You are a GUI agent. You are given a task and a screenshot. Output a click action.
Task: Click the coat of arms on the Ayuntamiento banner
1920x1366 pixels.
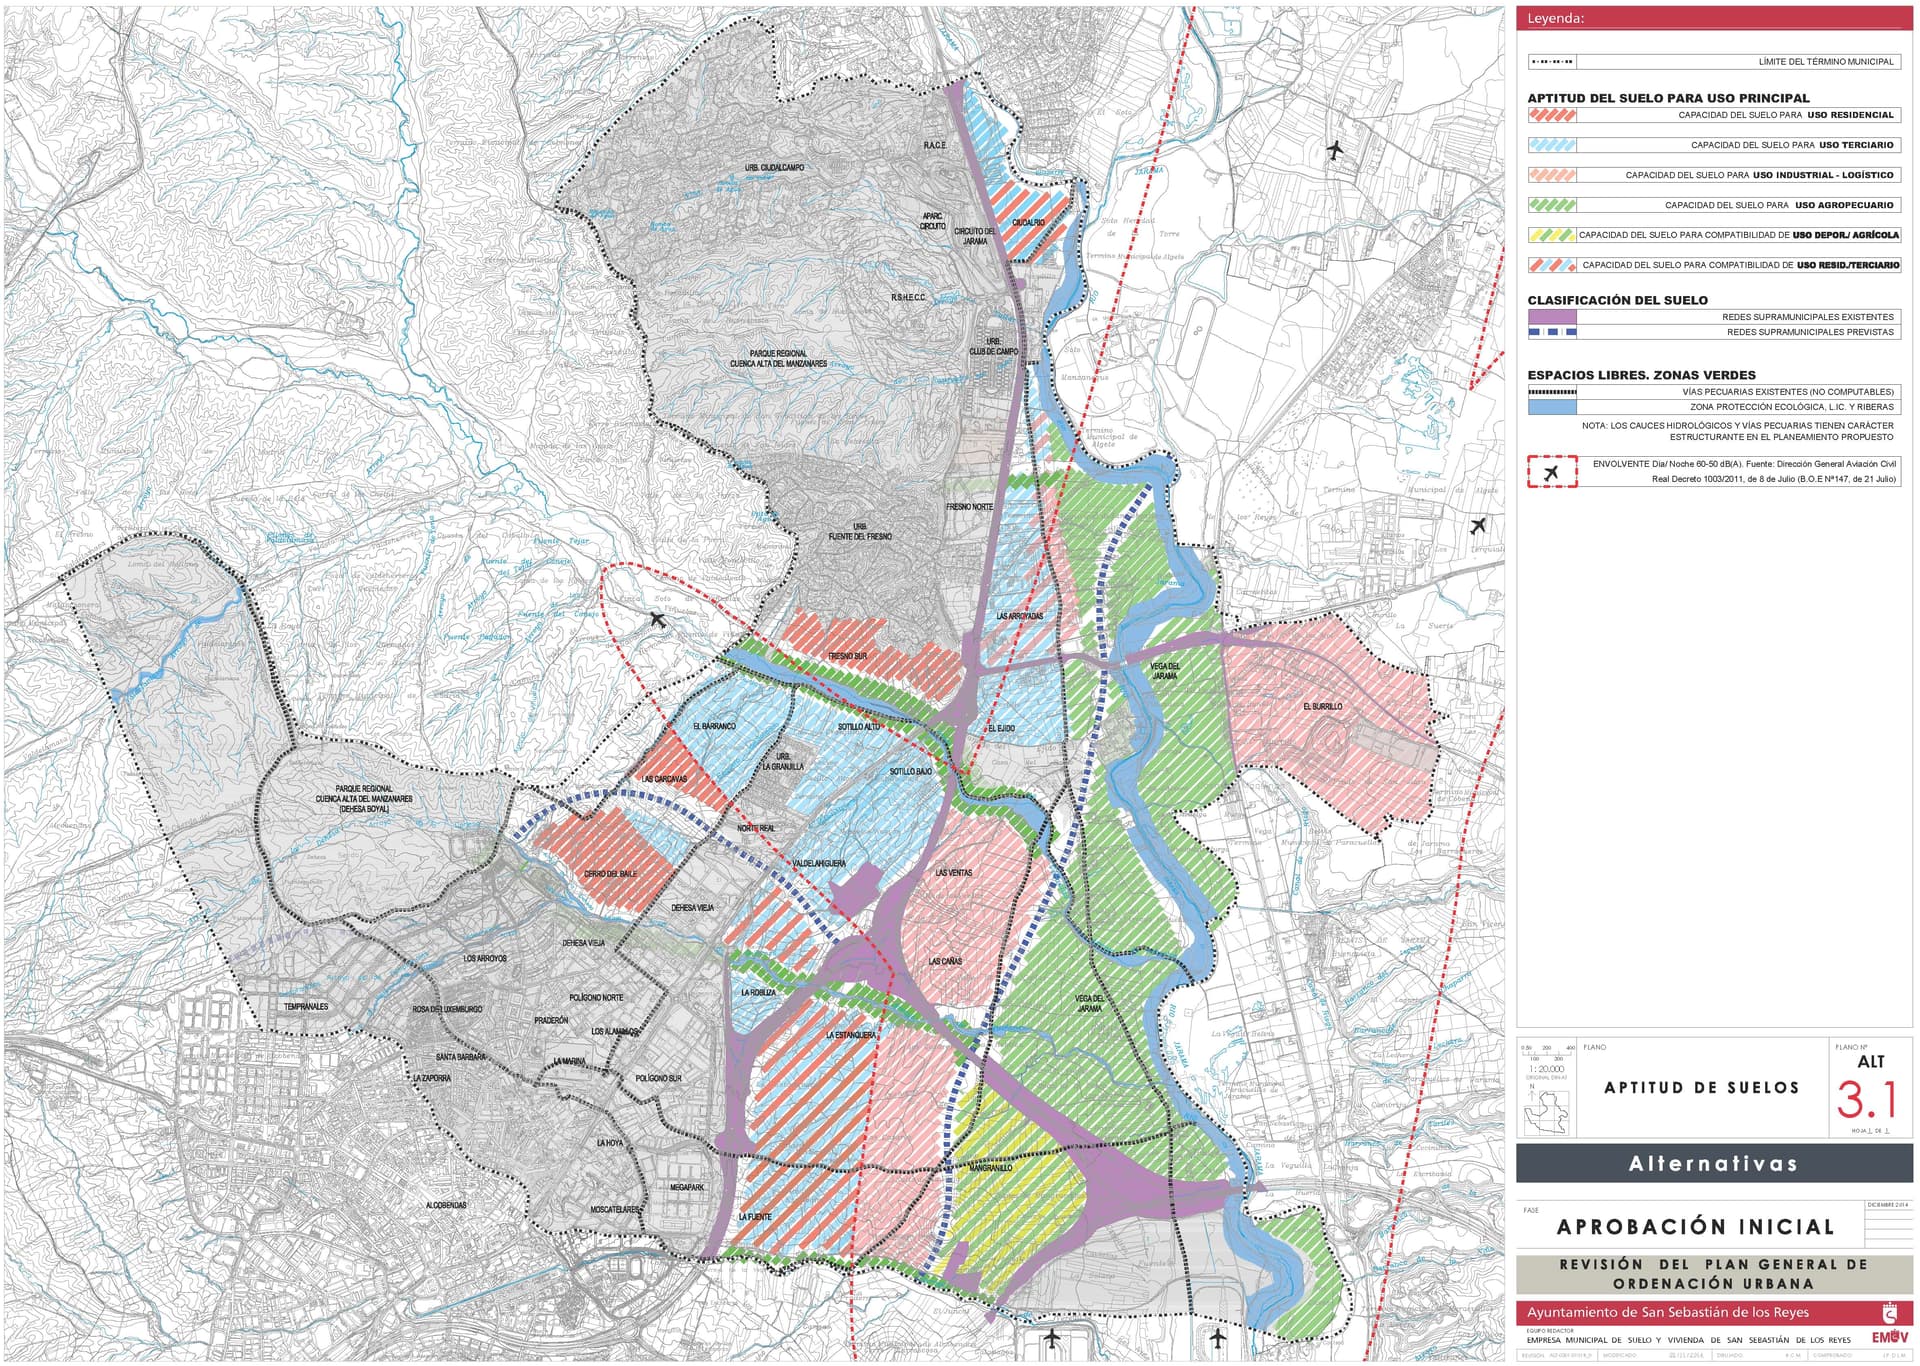(x=1890, y=1312)
